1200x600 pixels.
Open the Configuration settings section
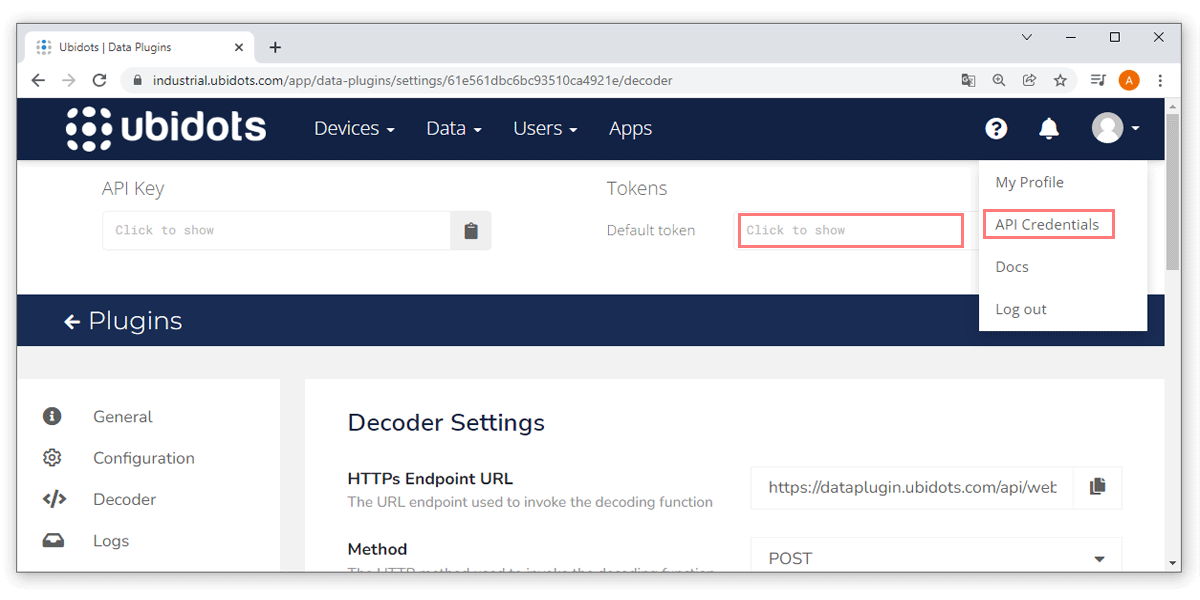pyautogui.click(x=144, y=458)
